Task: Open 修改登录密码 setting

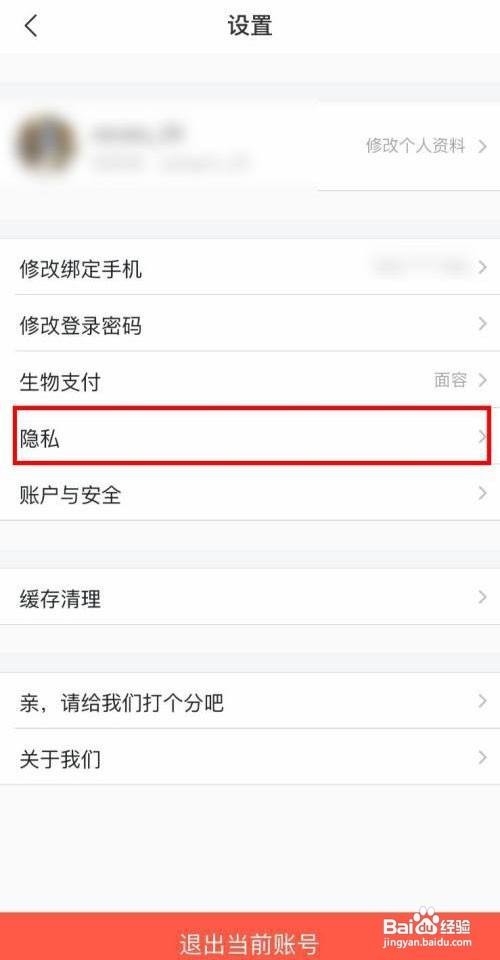Action: click(x=250, y=324)
